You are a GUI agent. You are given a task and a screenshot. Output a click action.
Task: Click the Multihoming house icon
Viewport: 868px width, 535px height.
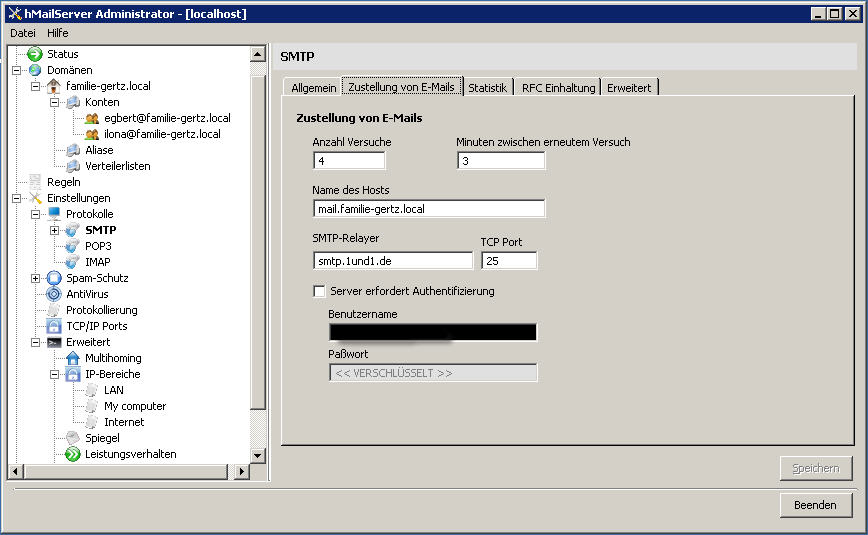pos(73,358)
